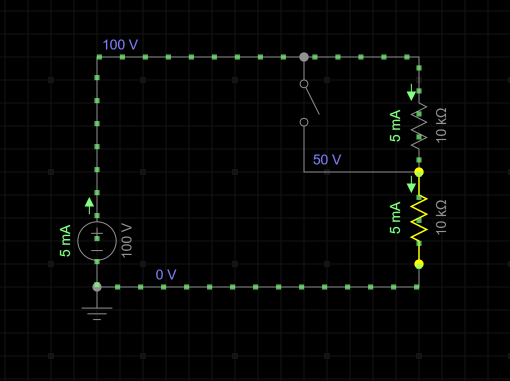Click the 100 V value label beside the source
Viewport: 510px width, 381px height.
pos(127,241)
